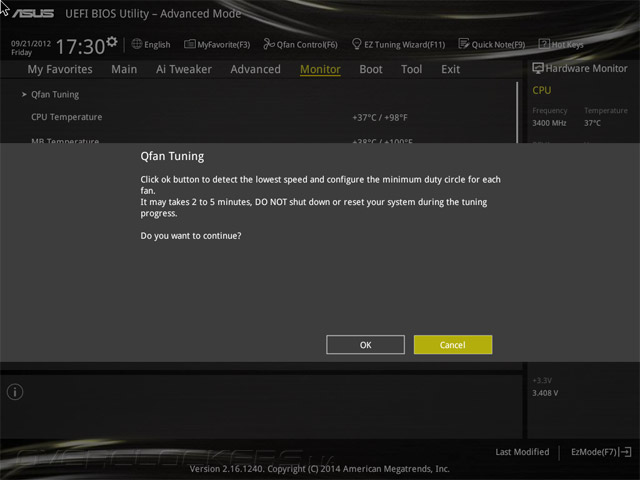Click the main list vertical scrollbar
640x480 pixels.
[517, 112]
